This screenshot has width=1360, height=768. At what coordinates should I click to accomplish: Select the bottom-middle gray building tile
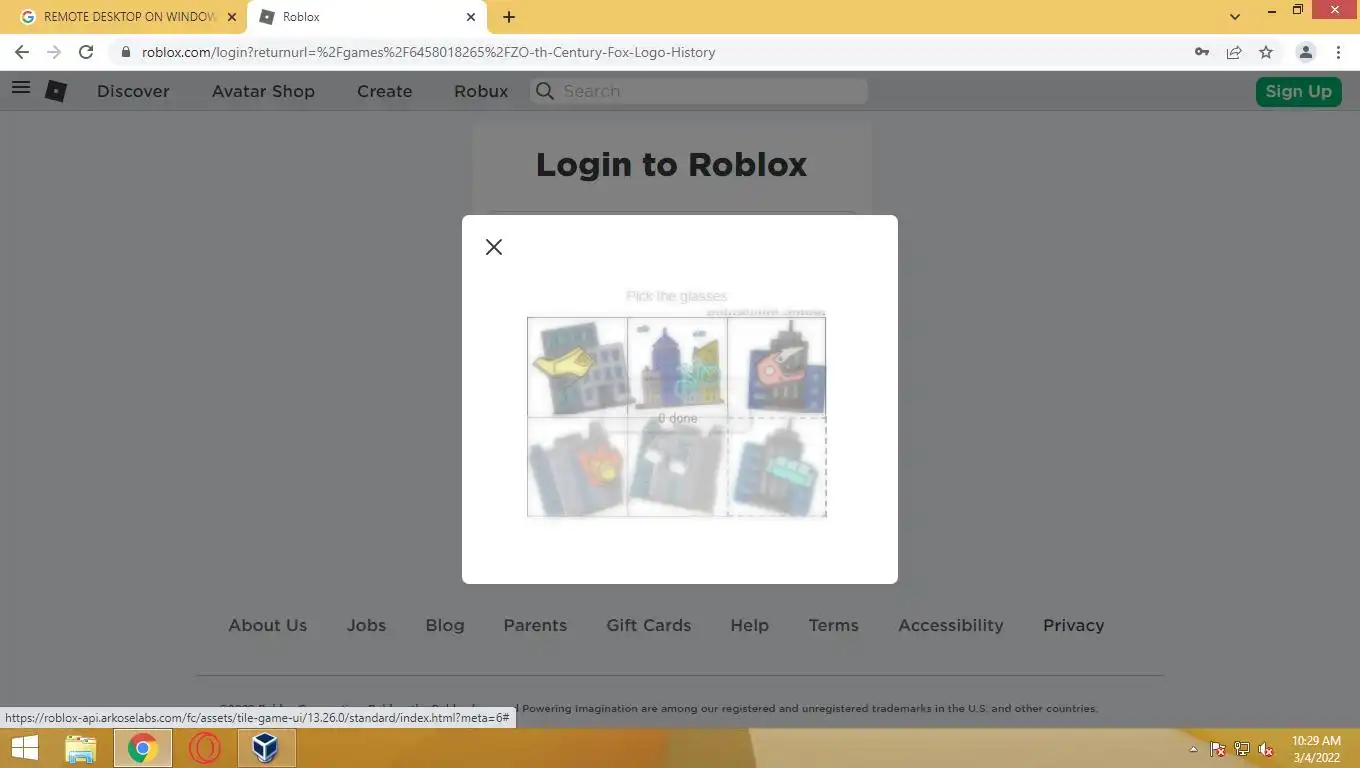point(677,467)
